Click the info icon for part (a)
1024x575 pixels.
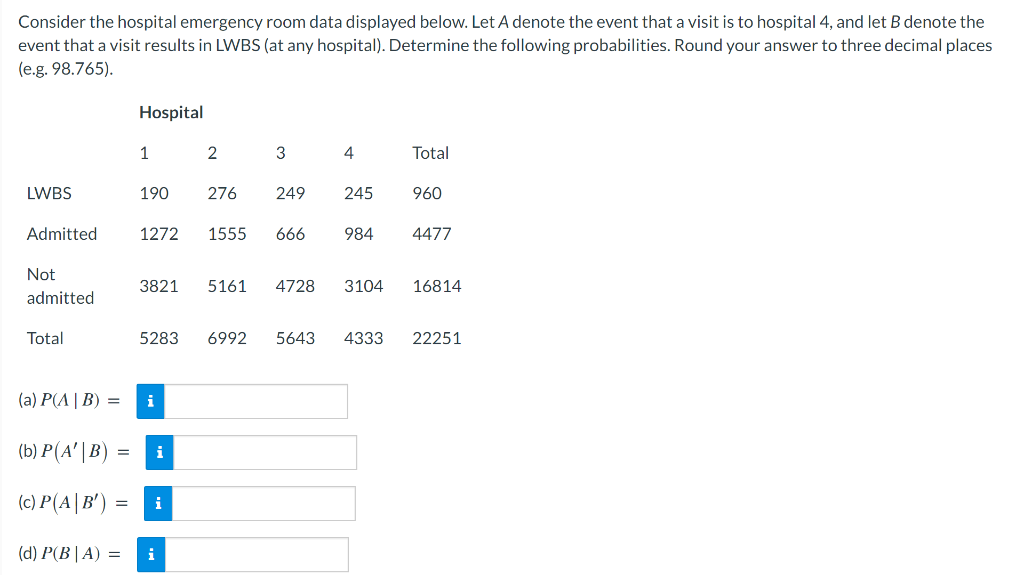pos(150,401)
